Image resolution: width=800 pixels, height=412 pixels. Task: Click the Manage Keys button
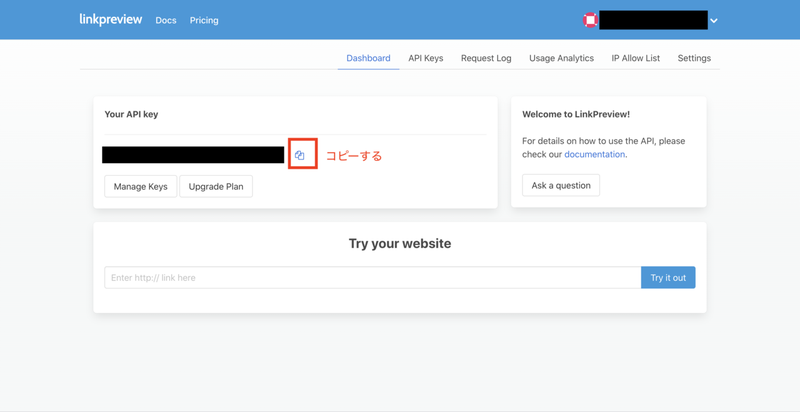[140, 186]
